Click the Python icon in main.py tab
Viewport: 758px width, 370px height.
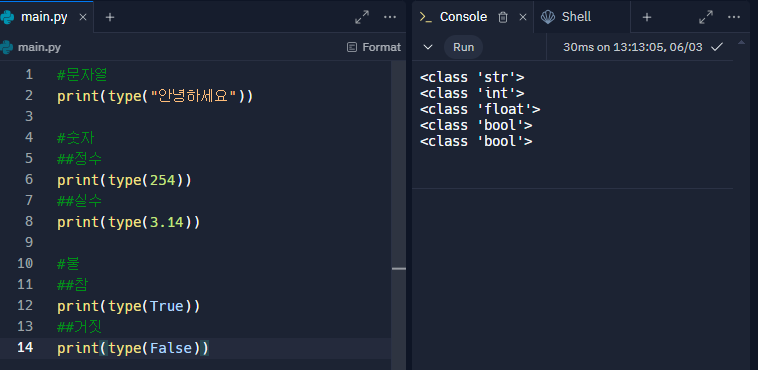point(7,17)
